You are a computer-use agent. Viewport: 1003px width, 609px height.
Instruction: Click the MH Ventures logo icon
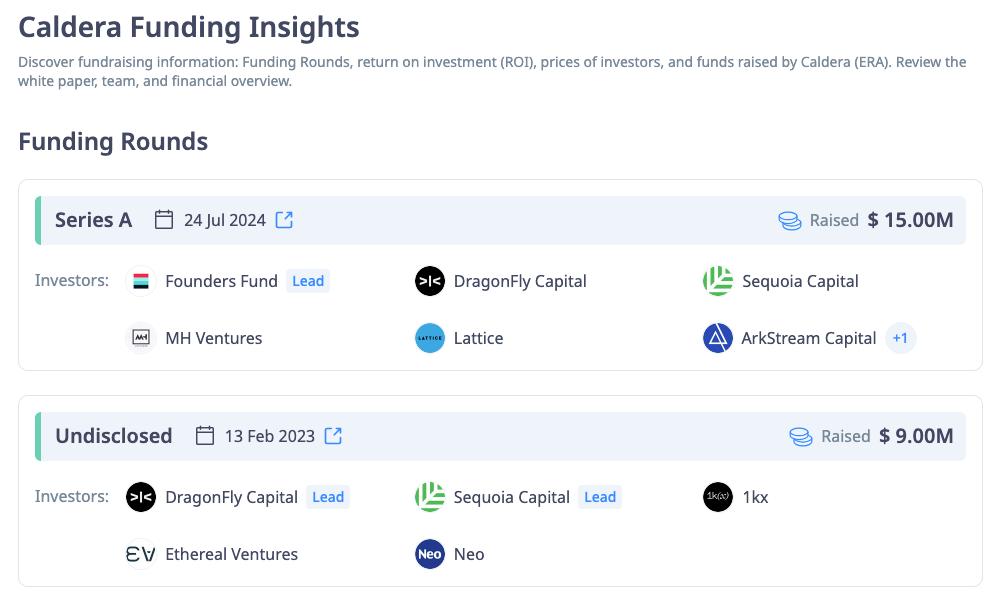click(x=141, y=338)
